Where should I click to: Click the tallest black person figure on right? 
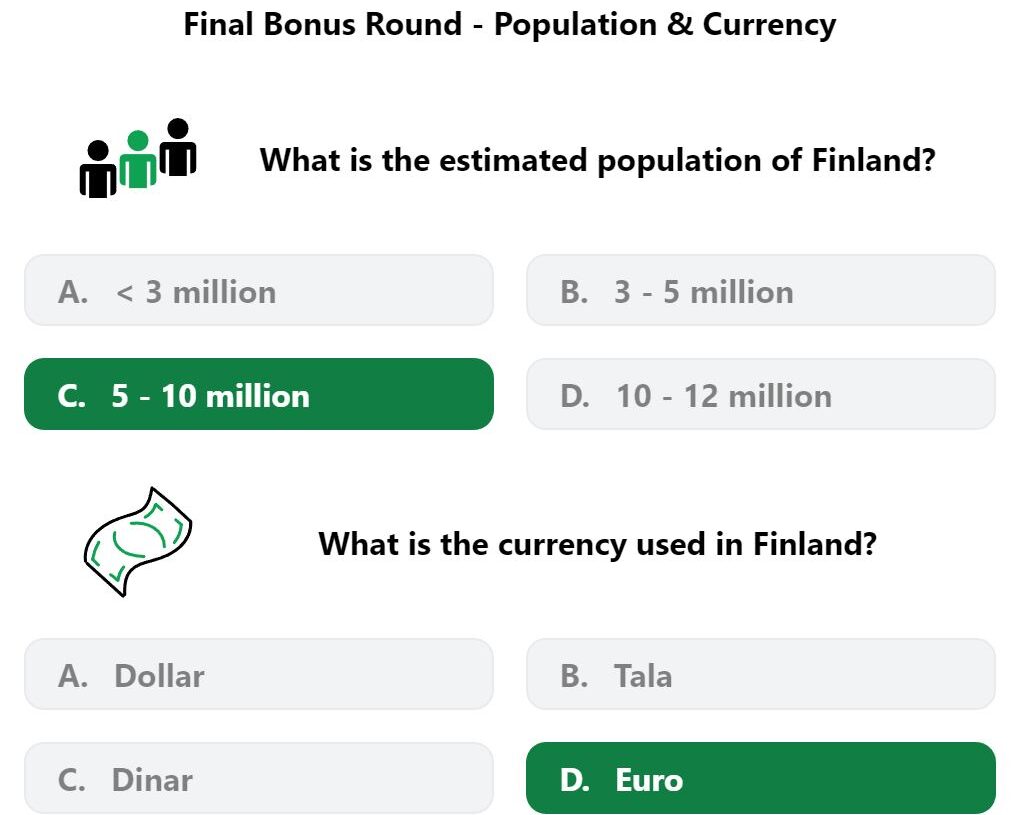click(177, 147)
